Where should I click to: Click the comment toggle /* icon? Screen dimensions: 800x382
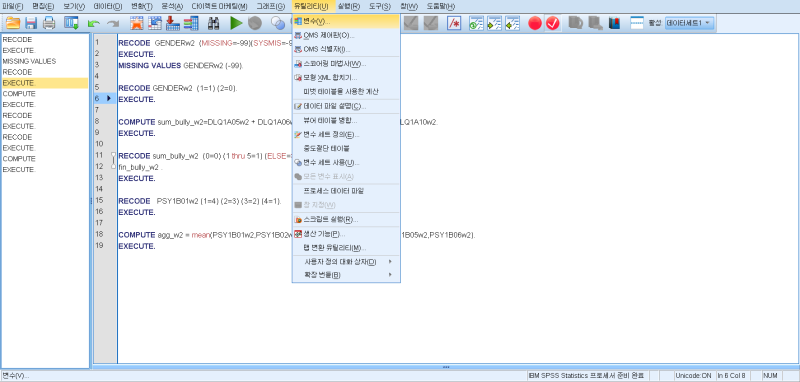(x=454, y=23)
